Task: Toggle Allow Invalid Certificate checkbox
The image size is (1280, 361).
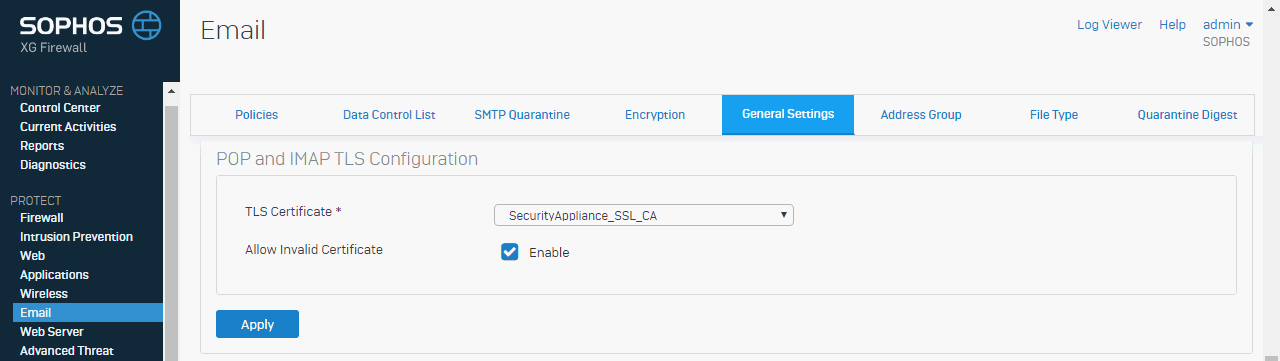Action: tap(510, 252)
